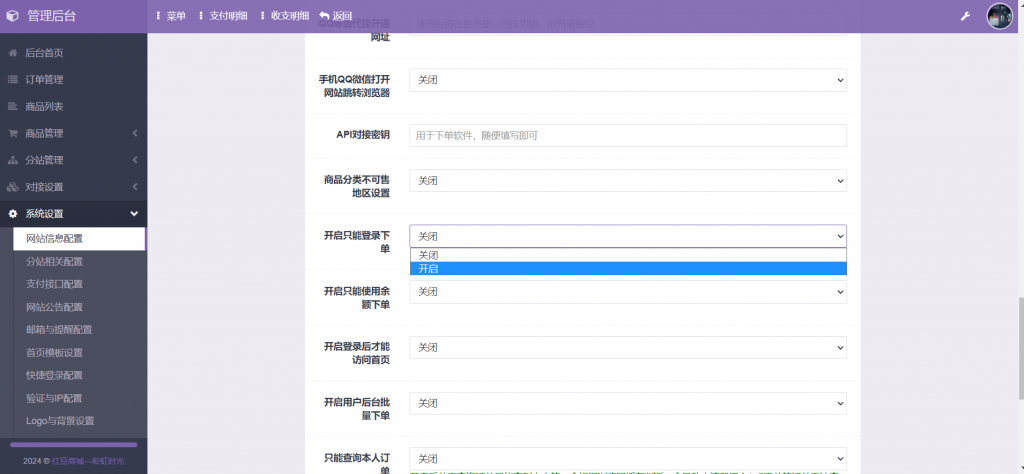1024x474 pixels.
Task: Click the dots icon before 菜单
Action: [x=159, y=16]
